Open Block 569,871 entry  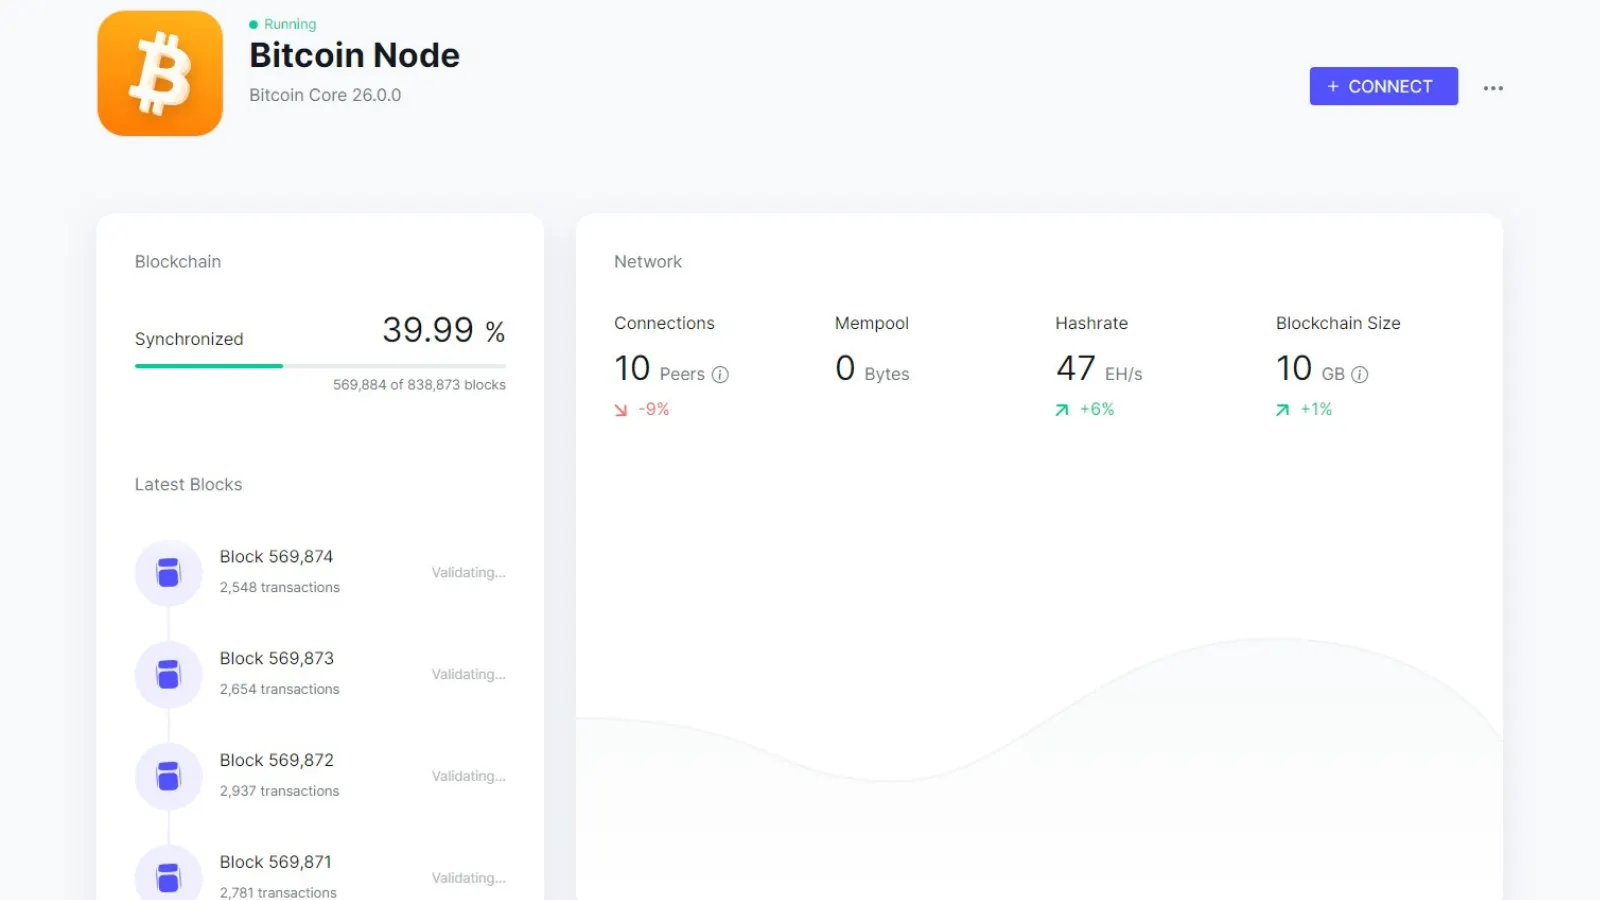pyautogui.click(x=320, y=875)
